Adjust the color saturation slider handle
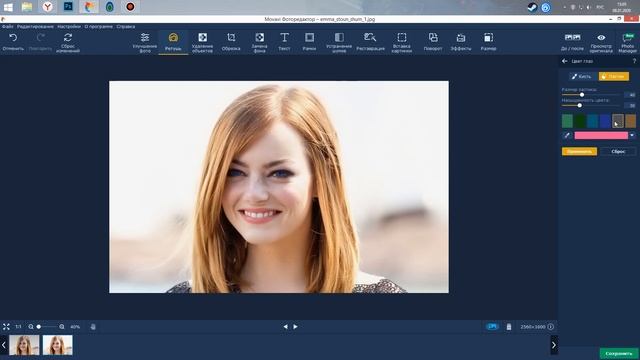 pyautogui.click(x=580, y=105)
